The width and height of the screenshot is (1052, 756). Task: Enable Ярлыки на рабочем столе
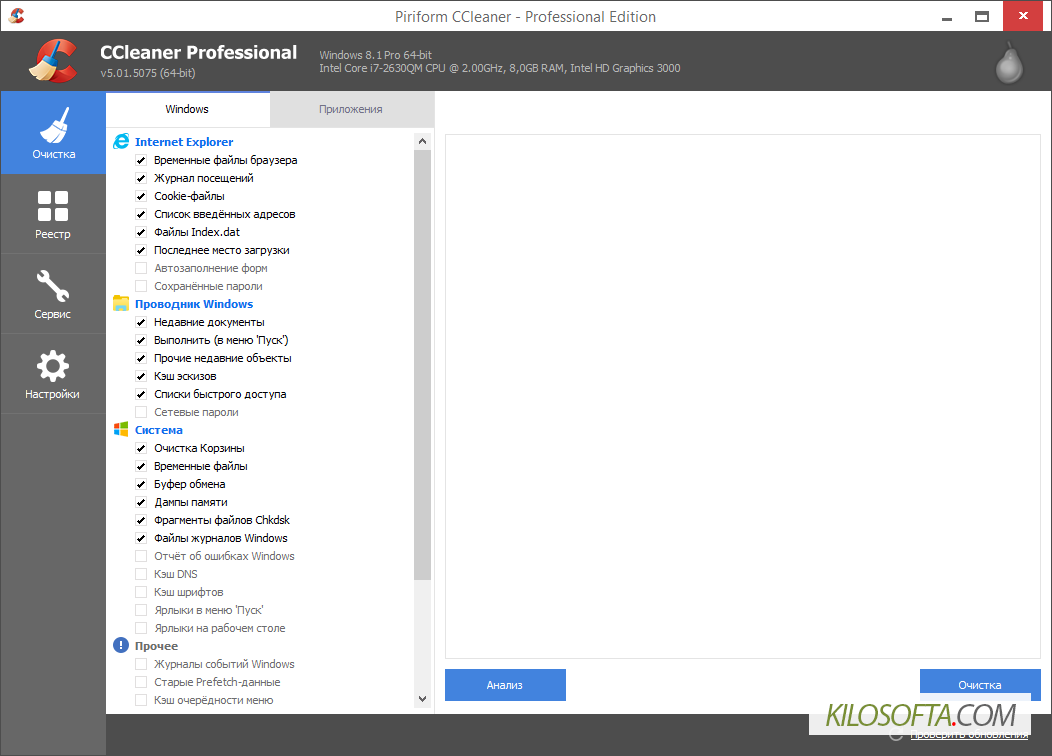(141, 628)
